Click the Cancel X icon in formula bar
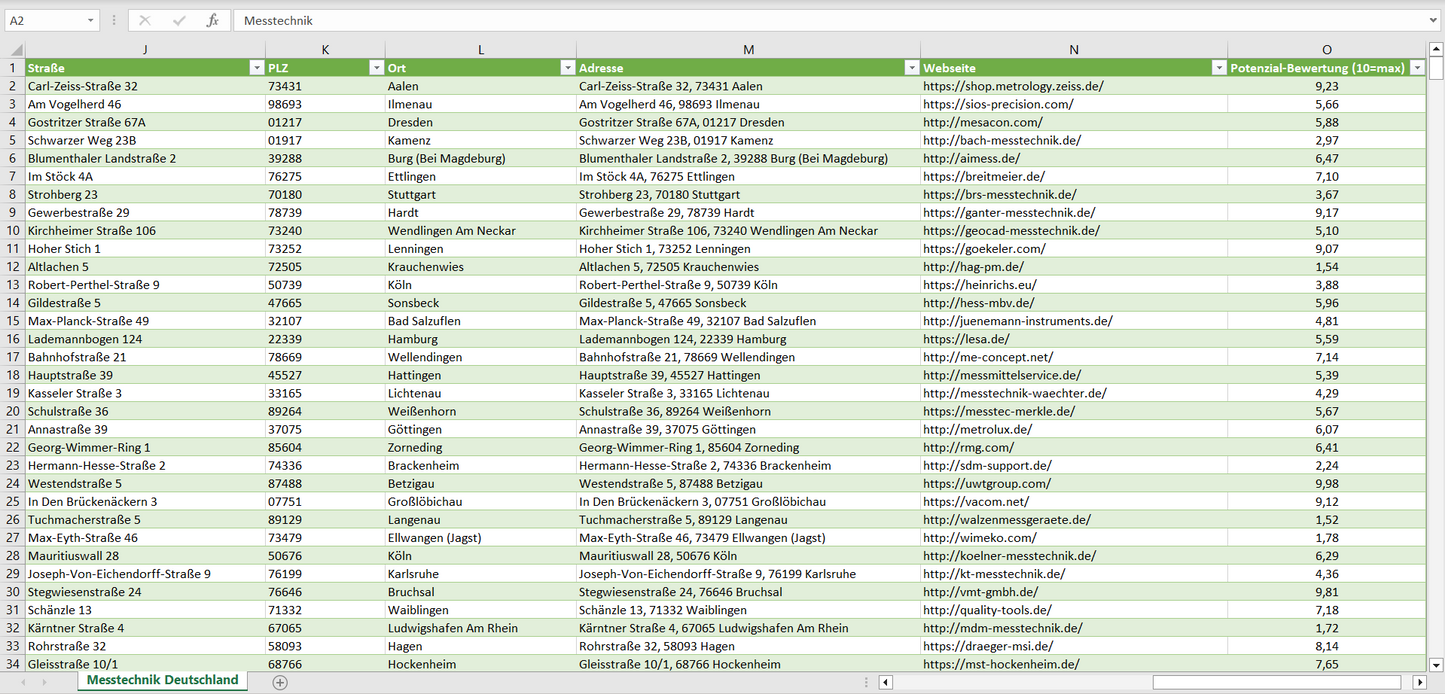Viewport: 1445px width, 694px height. point(145,20)
